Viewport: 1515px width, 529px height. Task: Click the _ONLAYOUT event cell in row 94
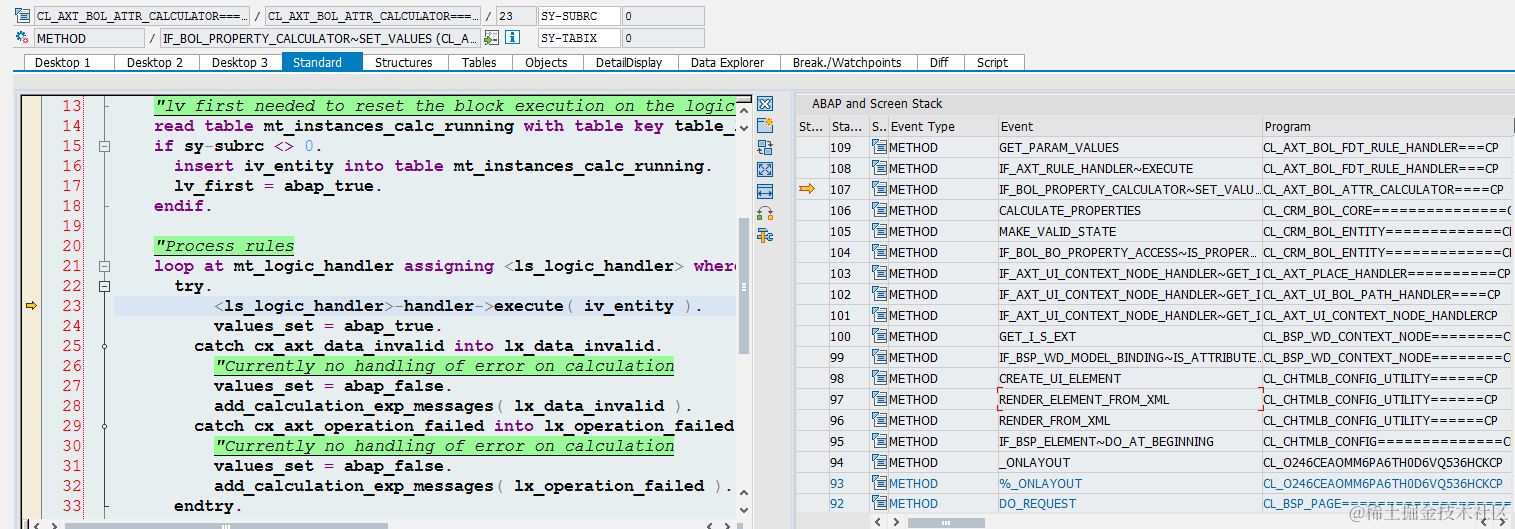pos(1130,462)
